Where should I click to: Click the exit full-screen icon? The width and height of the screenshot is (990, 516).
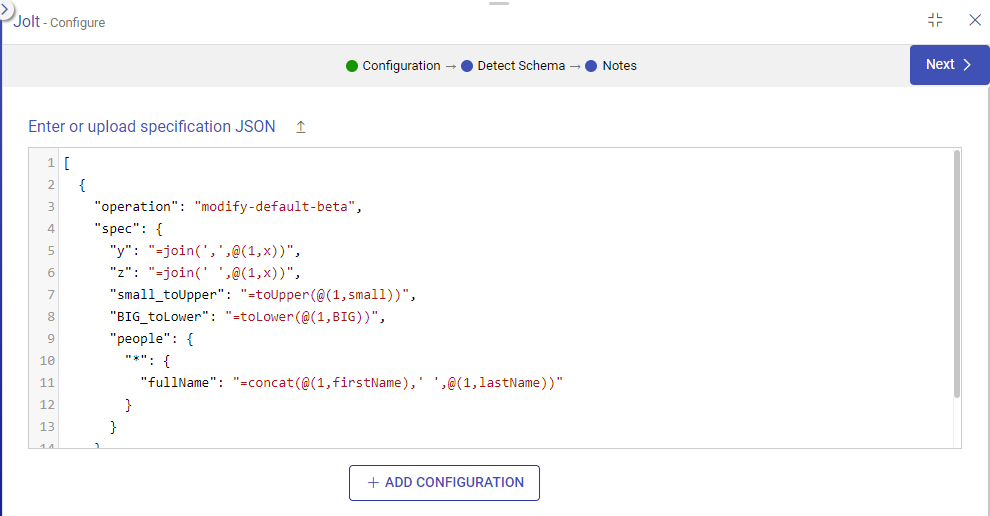pos(935,20)
